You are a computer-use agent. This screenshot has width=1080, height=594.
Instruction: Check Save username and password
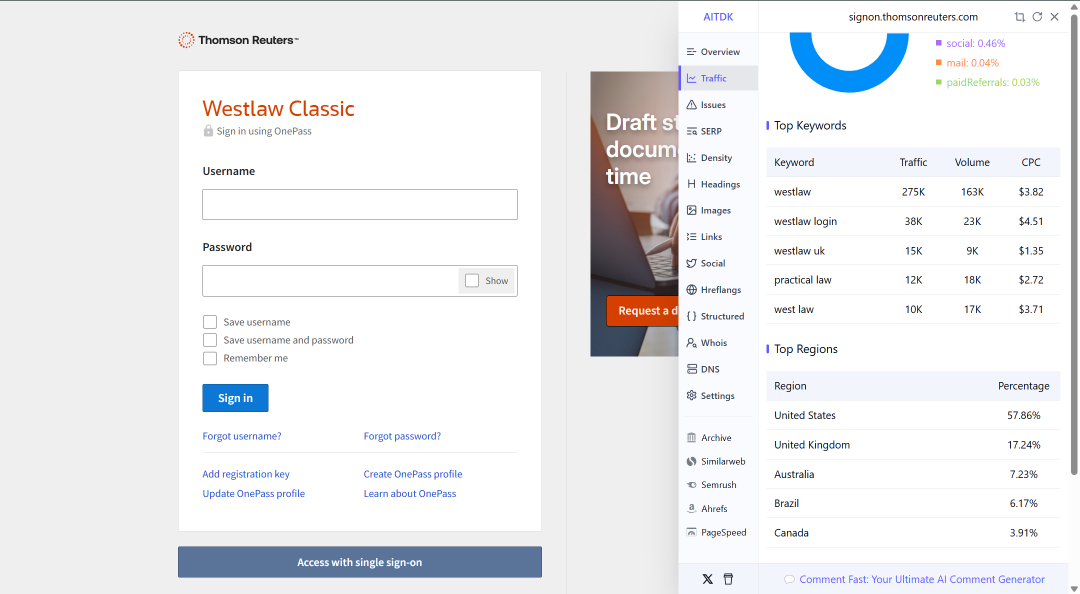[210, 340]
